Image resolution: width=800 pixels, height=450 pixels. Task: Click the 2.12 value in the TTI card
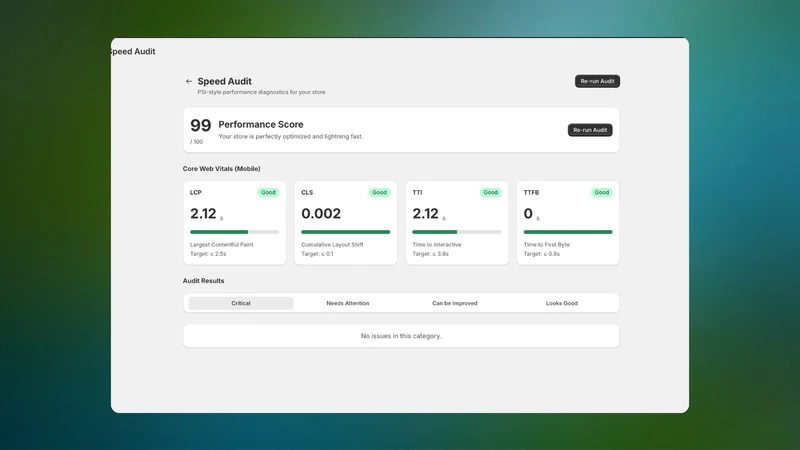426,213
